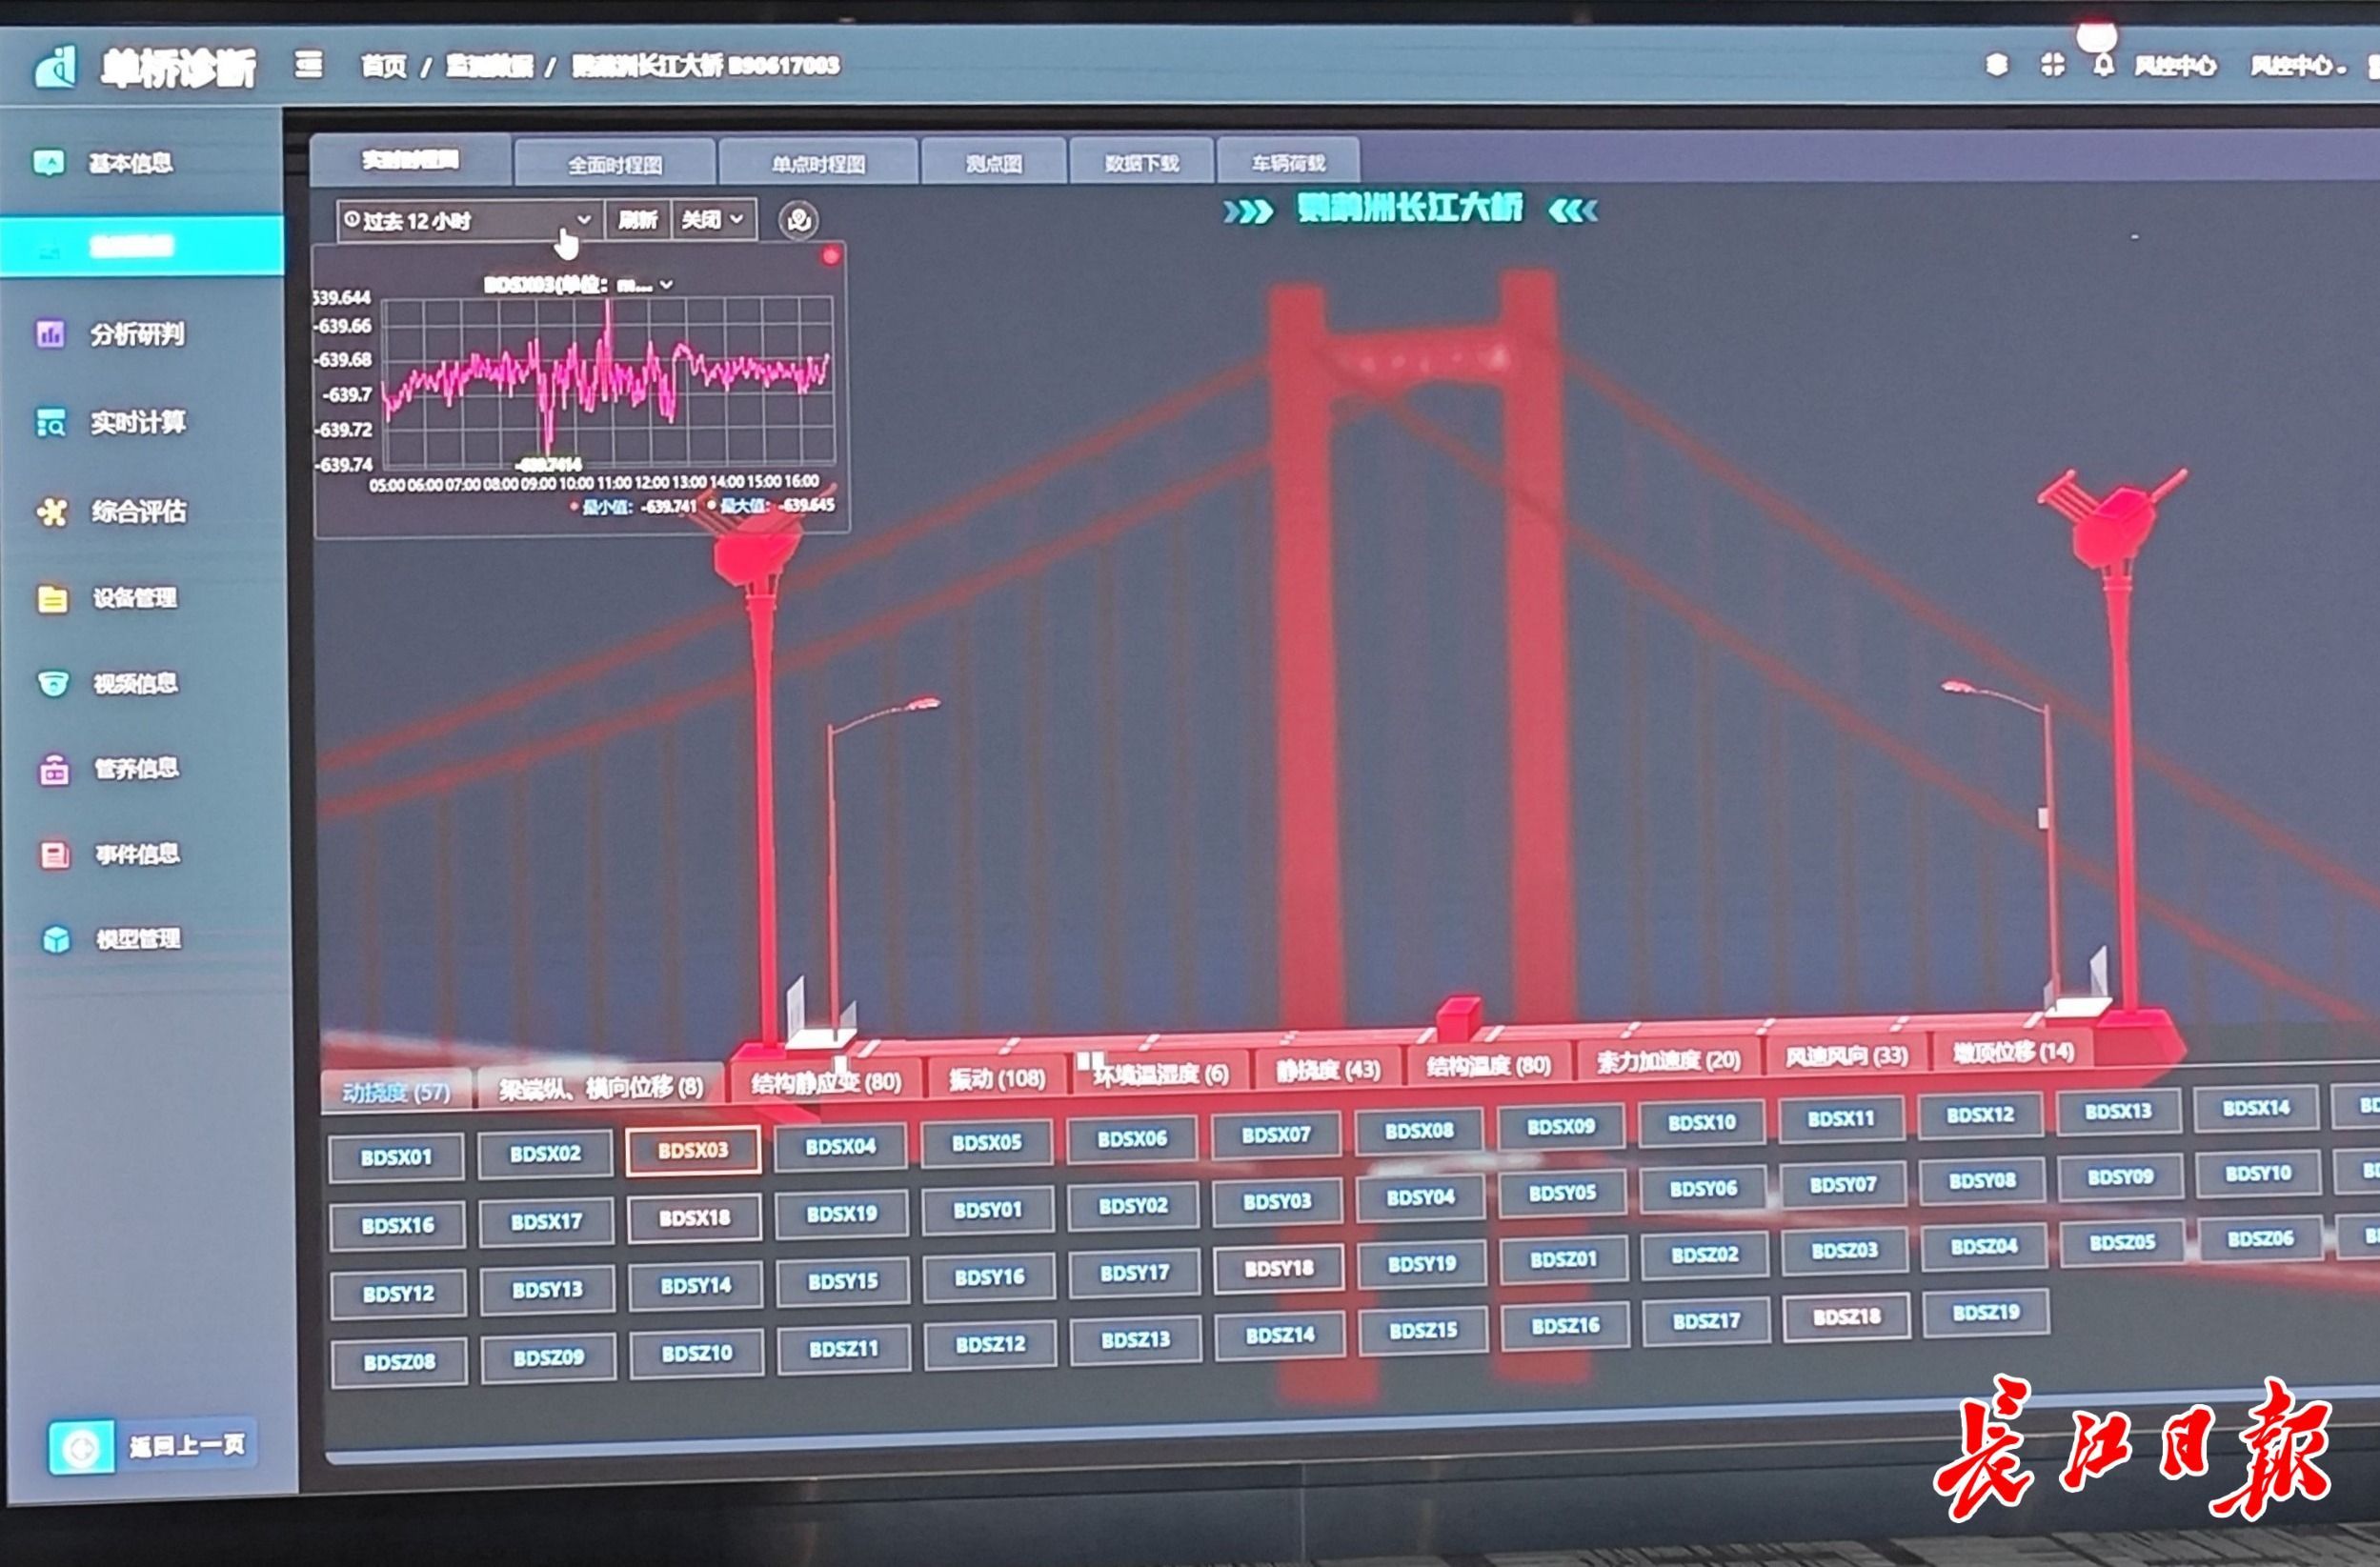Expand the 关闭 dropdown
The width and height of the screenshot is (2380, 1567).
pyautogui.click(x=712, y=220)
